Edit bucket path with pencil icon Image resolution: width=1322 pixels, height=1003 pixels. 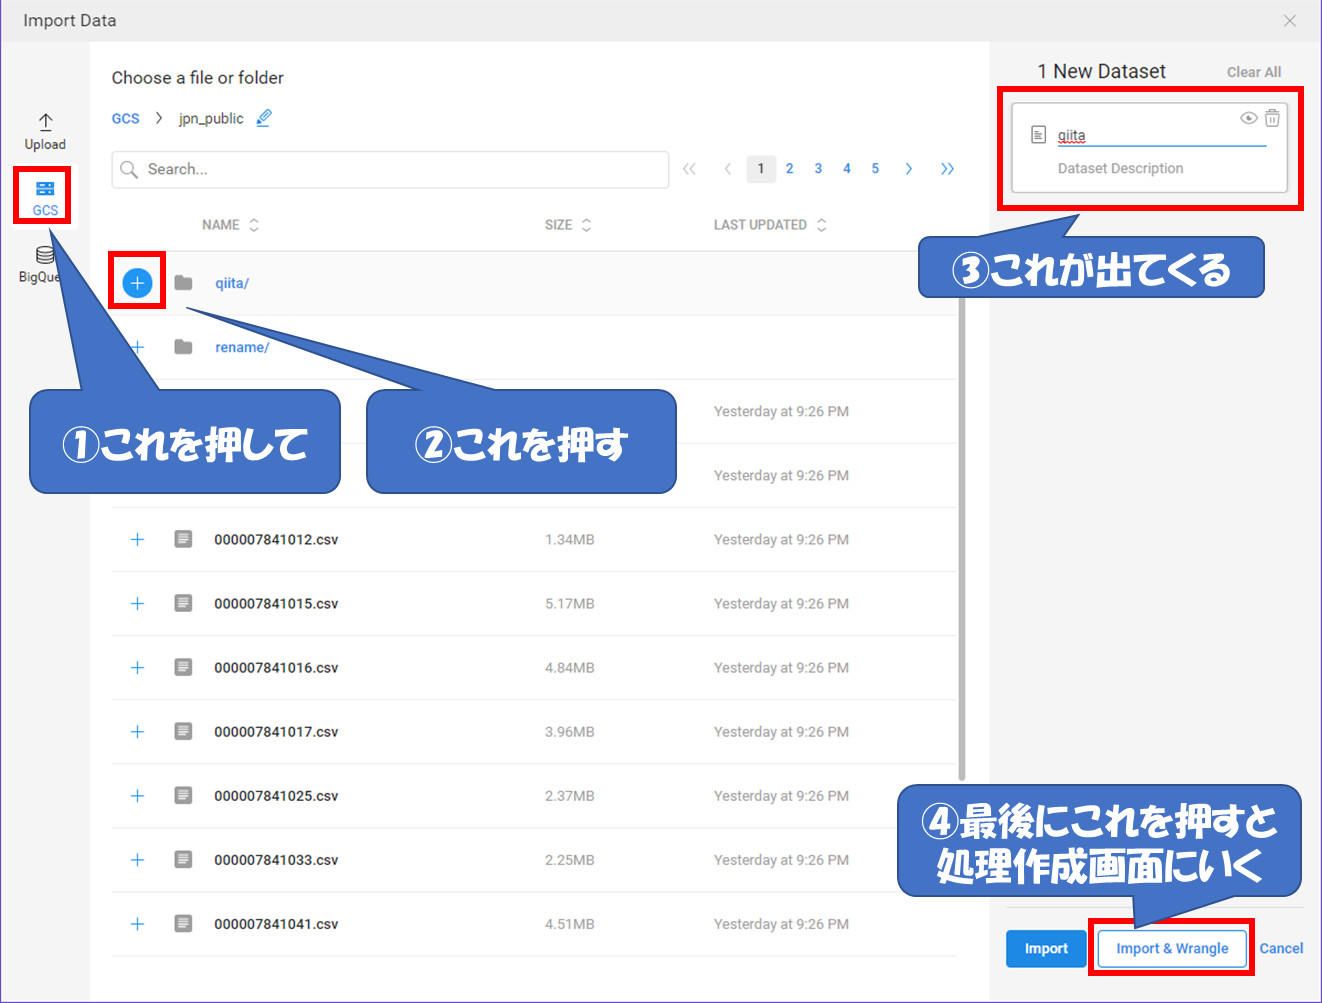point(264,118)
